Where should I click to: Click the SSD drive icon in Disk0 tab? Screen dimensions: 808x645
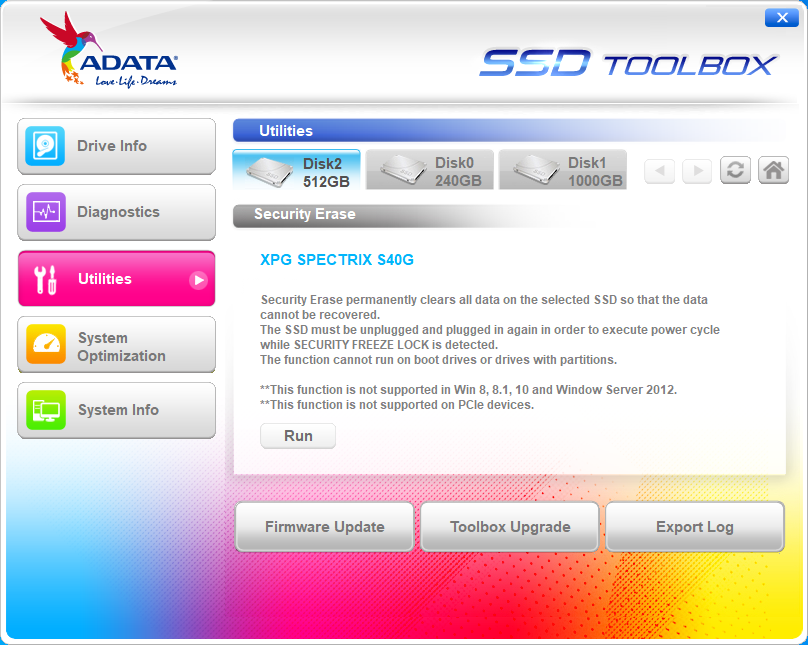click(x=403, y=171)
